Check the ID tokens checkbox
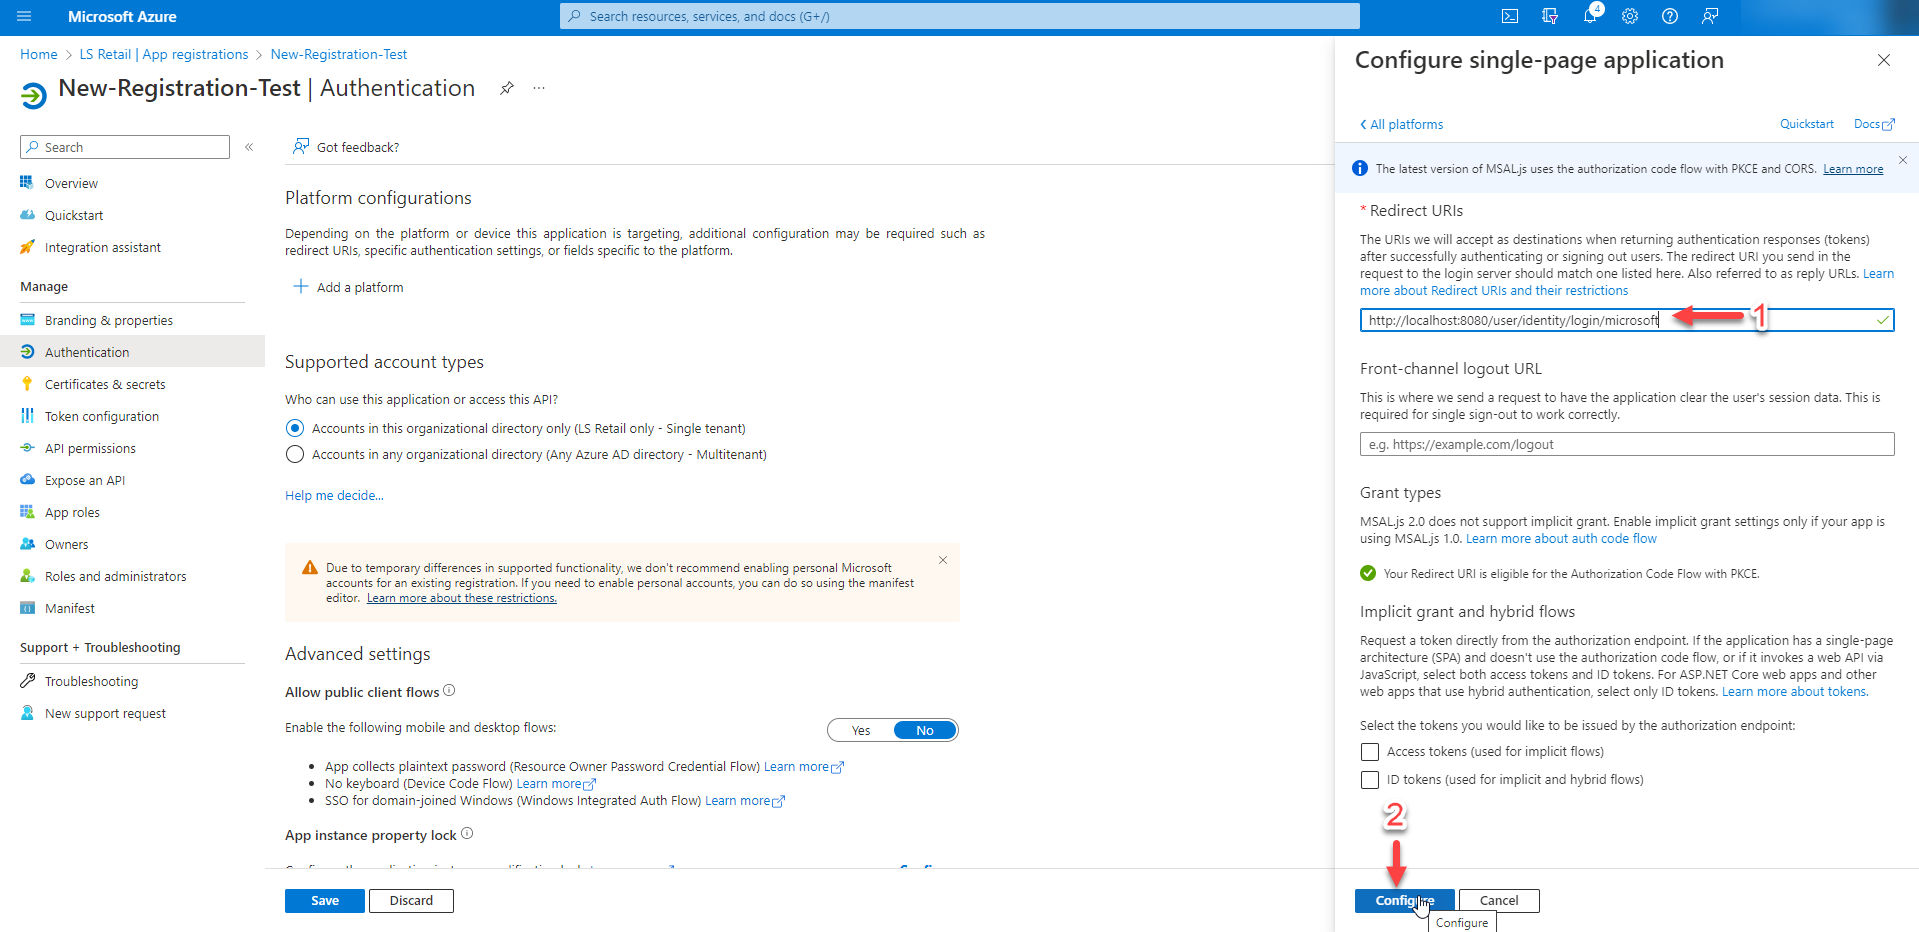1919x932 pixels. coord(1370,780)
